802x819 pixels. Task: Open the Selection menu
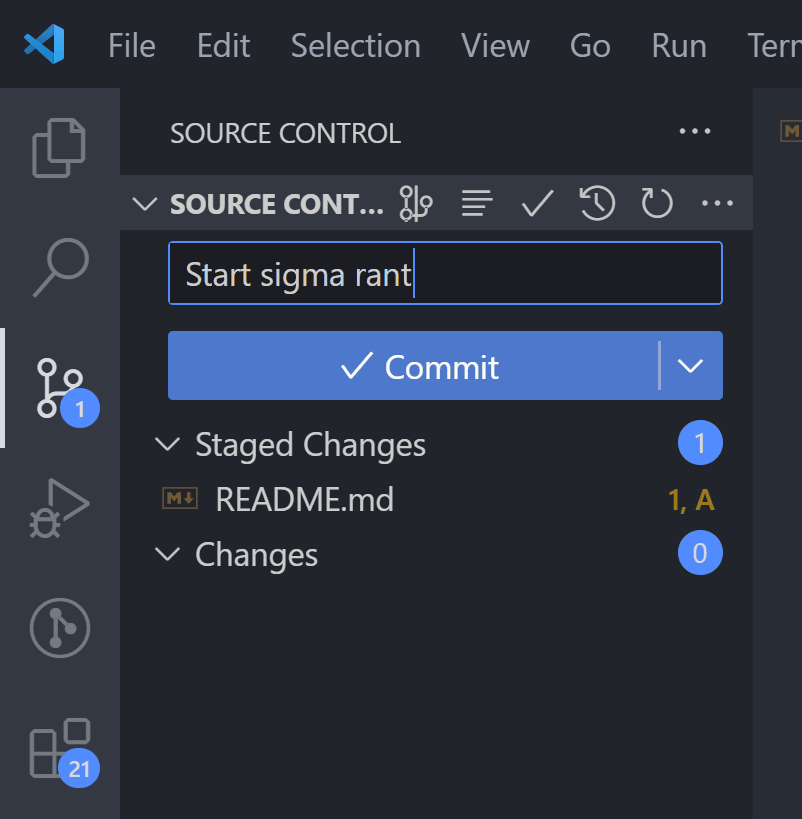click(355, 46)
